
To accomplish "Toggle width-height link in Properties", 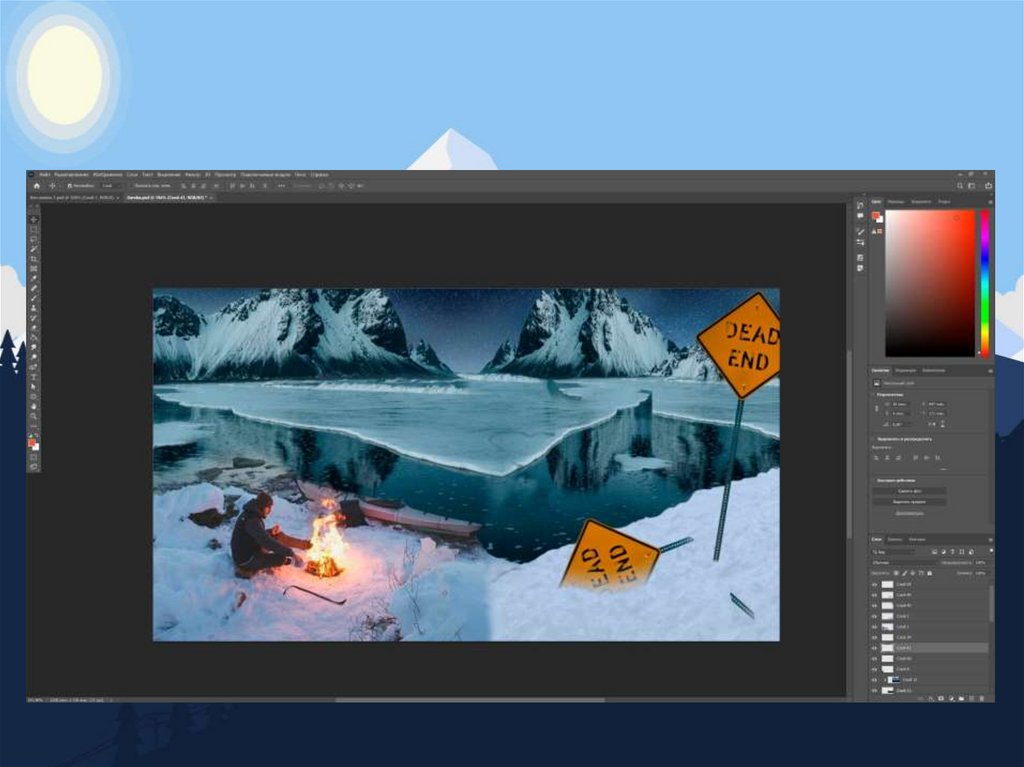I will pyautogui.click(x=877, y=408).
